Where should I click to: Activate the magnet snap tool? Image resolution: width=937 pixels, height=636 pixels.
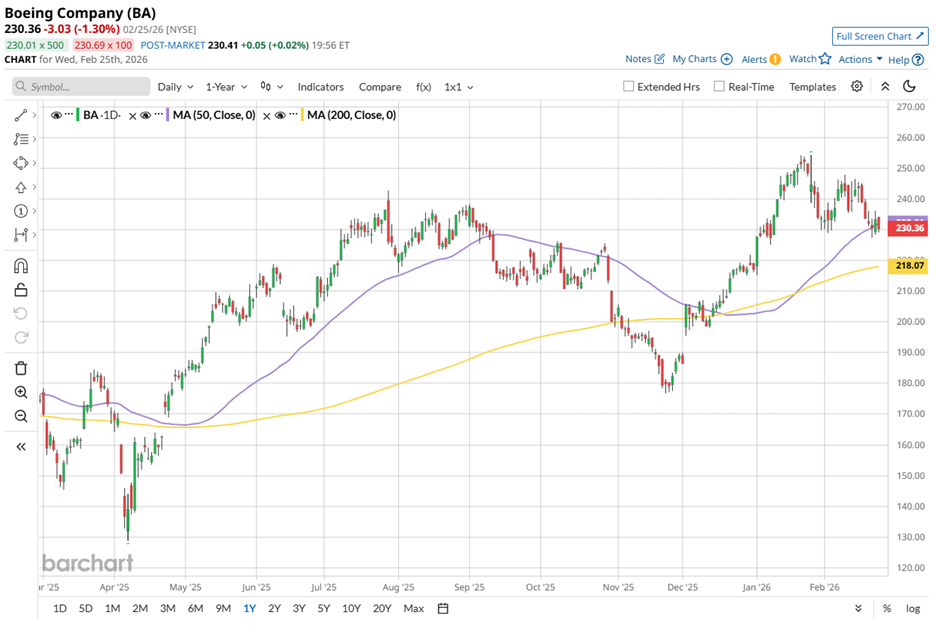click(x=21, y=266)
